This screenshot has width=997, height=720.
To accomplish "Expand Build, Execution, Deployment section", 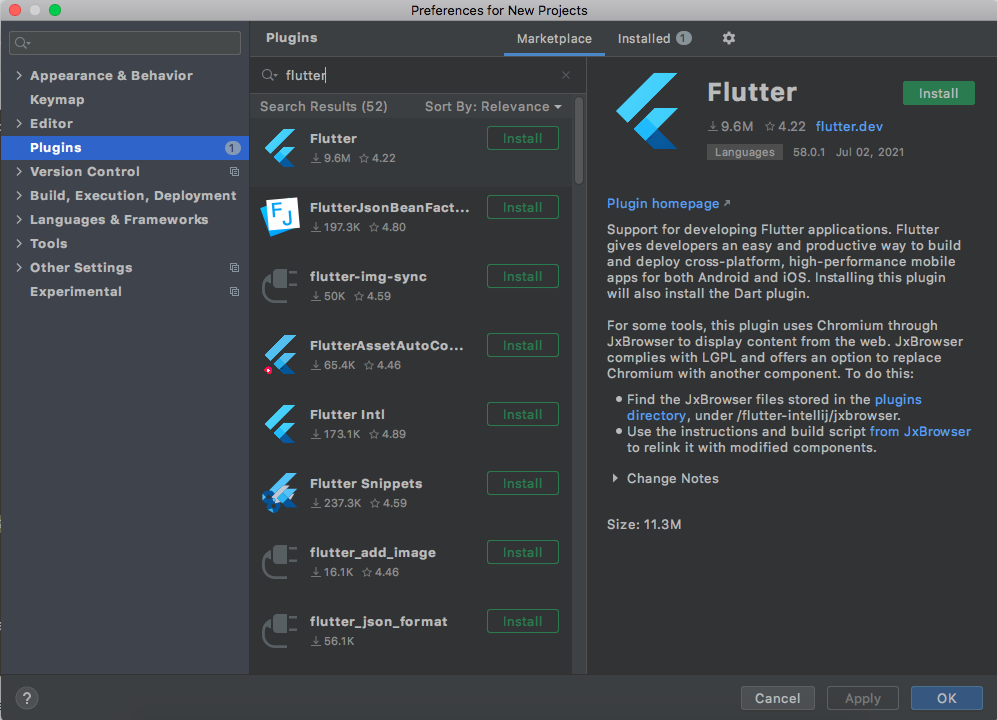I will (19, 195).
